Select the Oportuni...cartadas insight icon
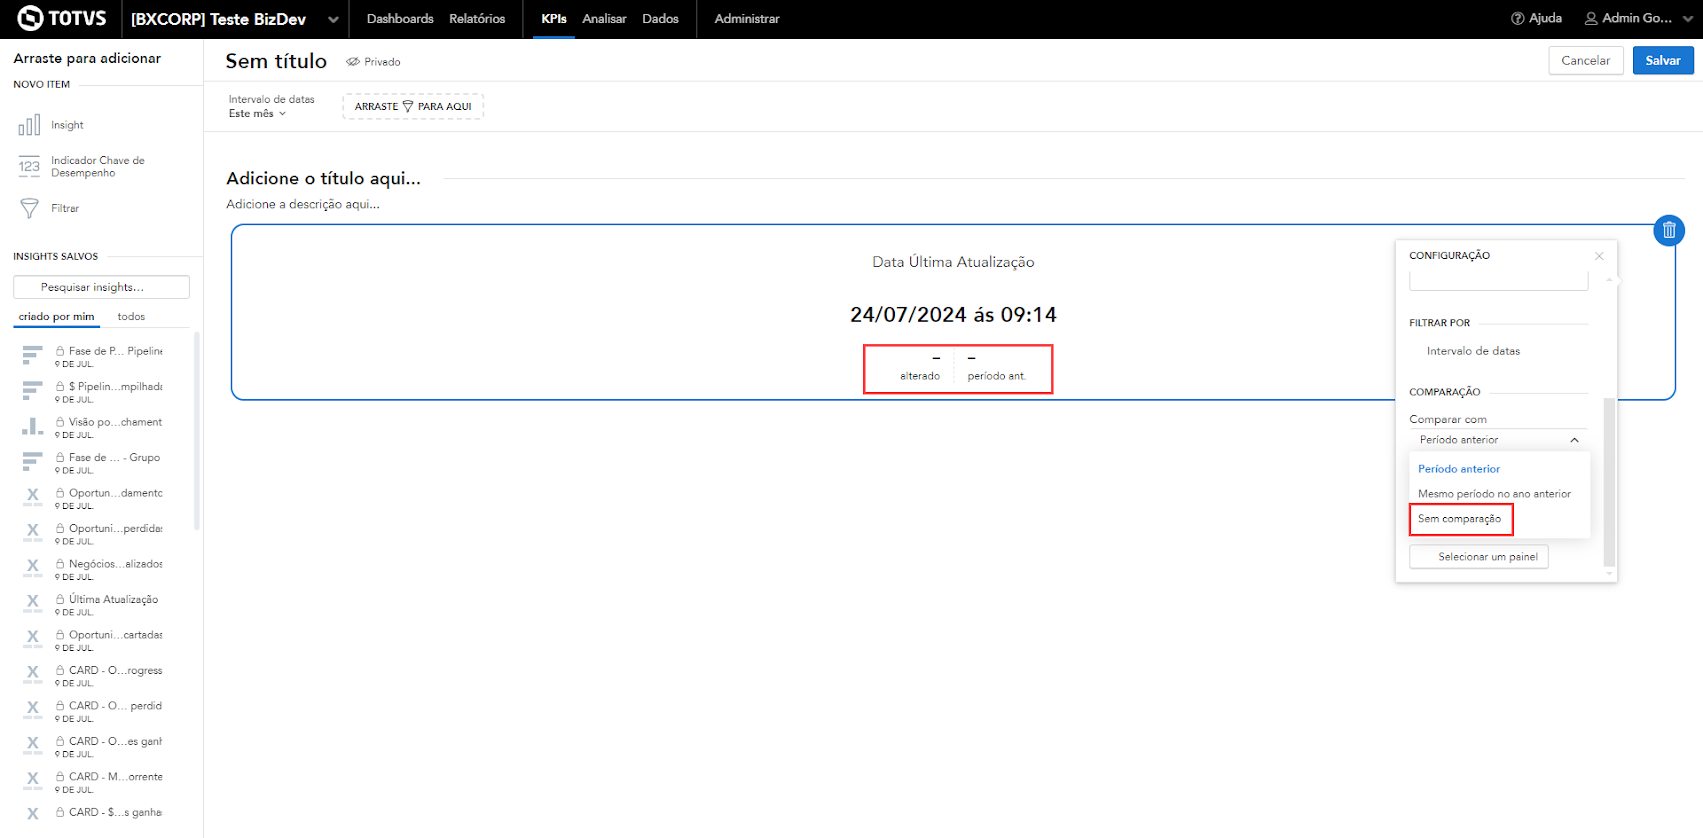Screen dimensions: 1703x838 (32, 639)
